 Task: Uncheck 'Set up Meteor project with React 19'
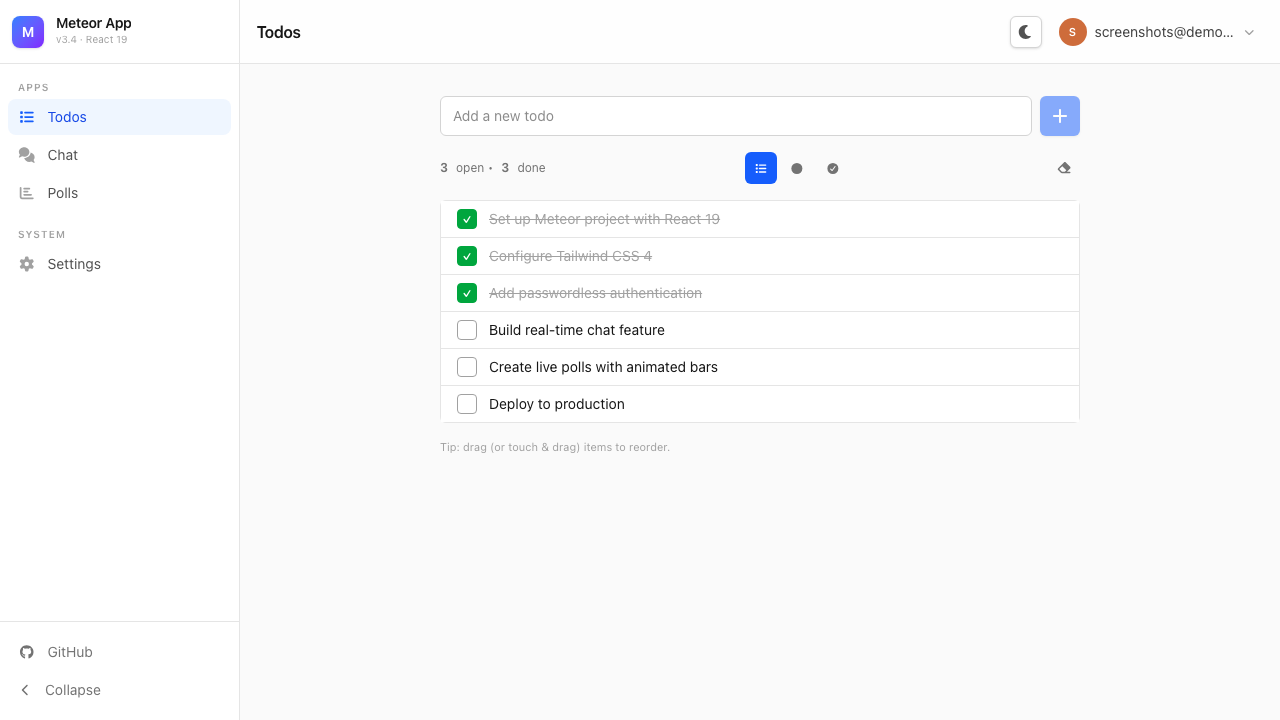(466, 219)
